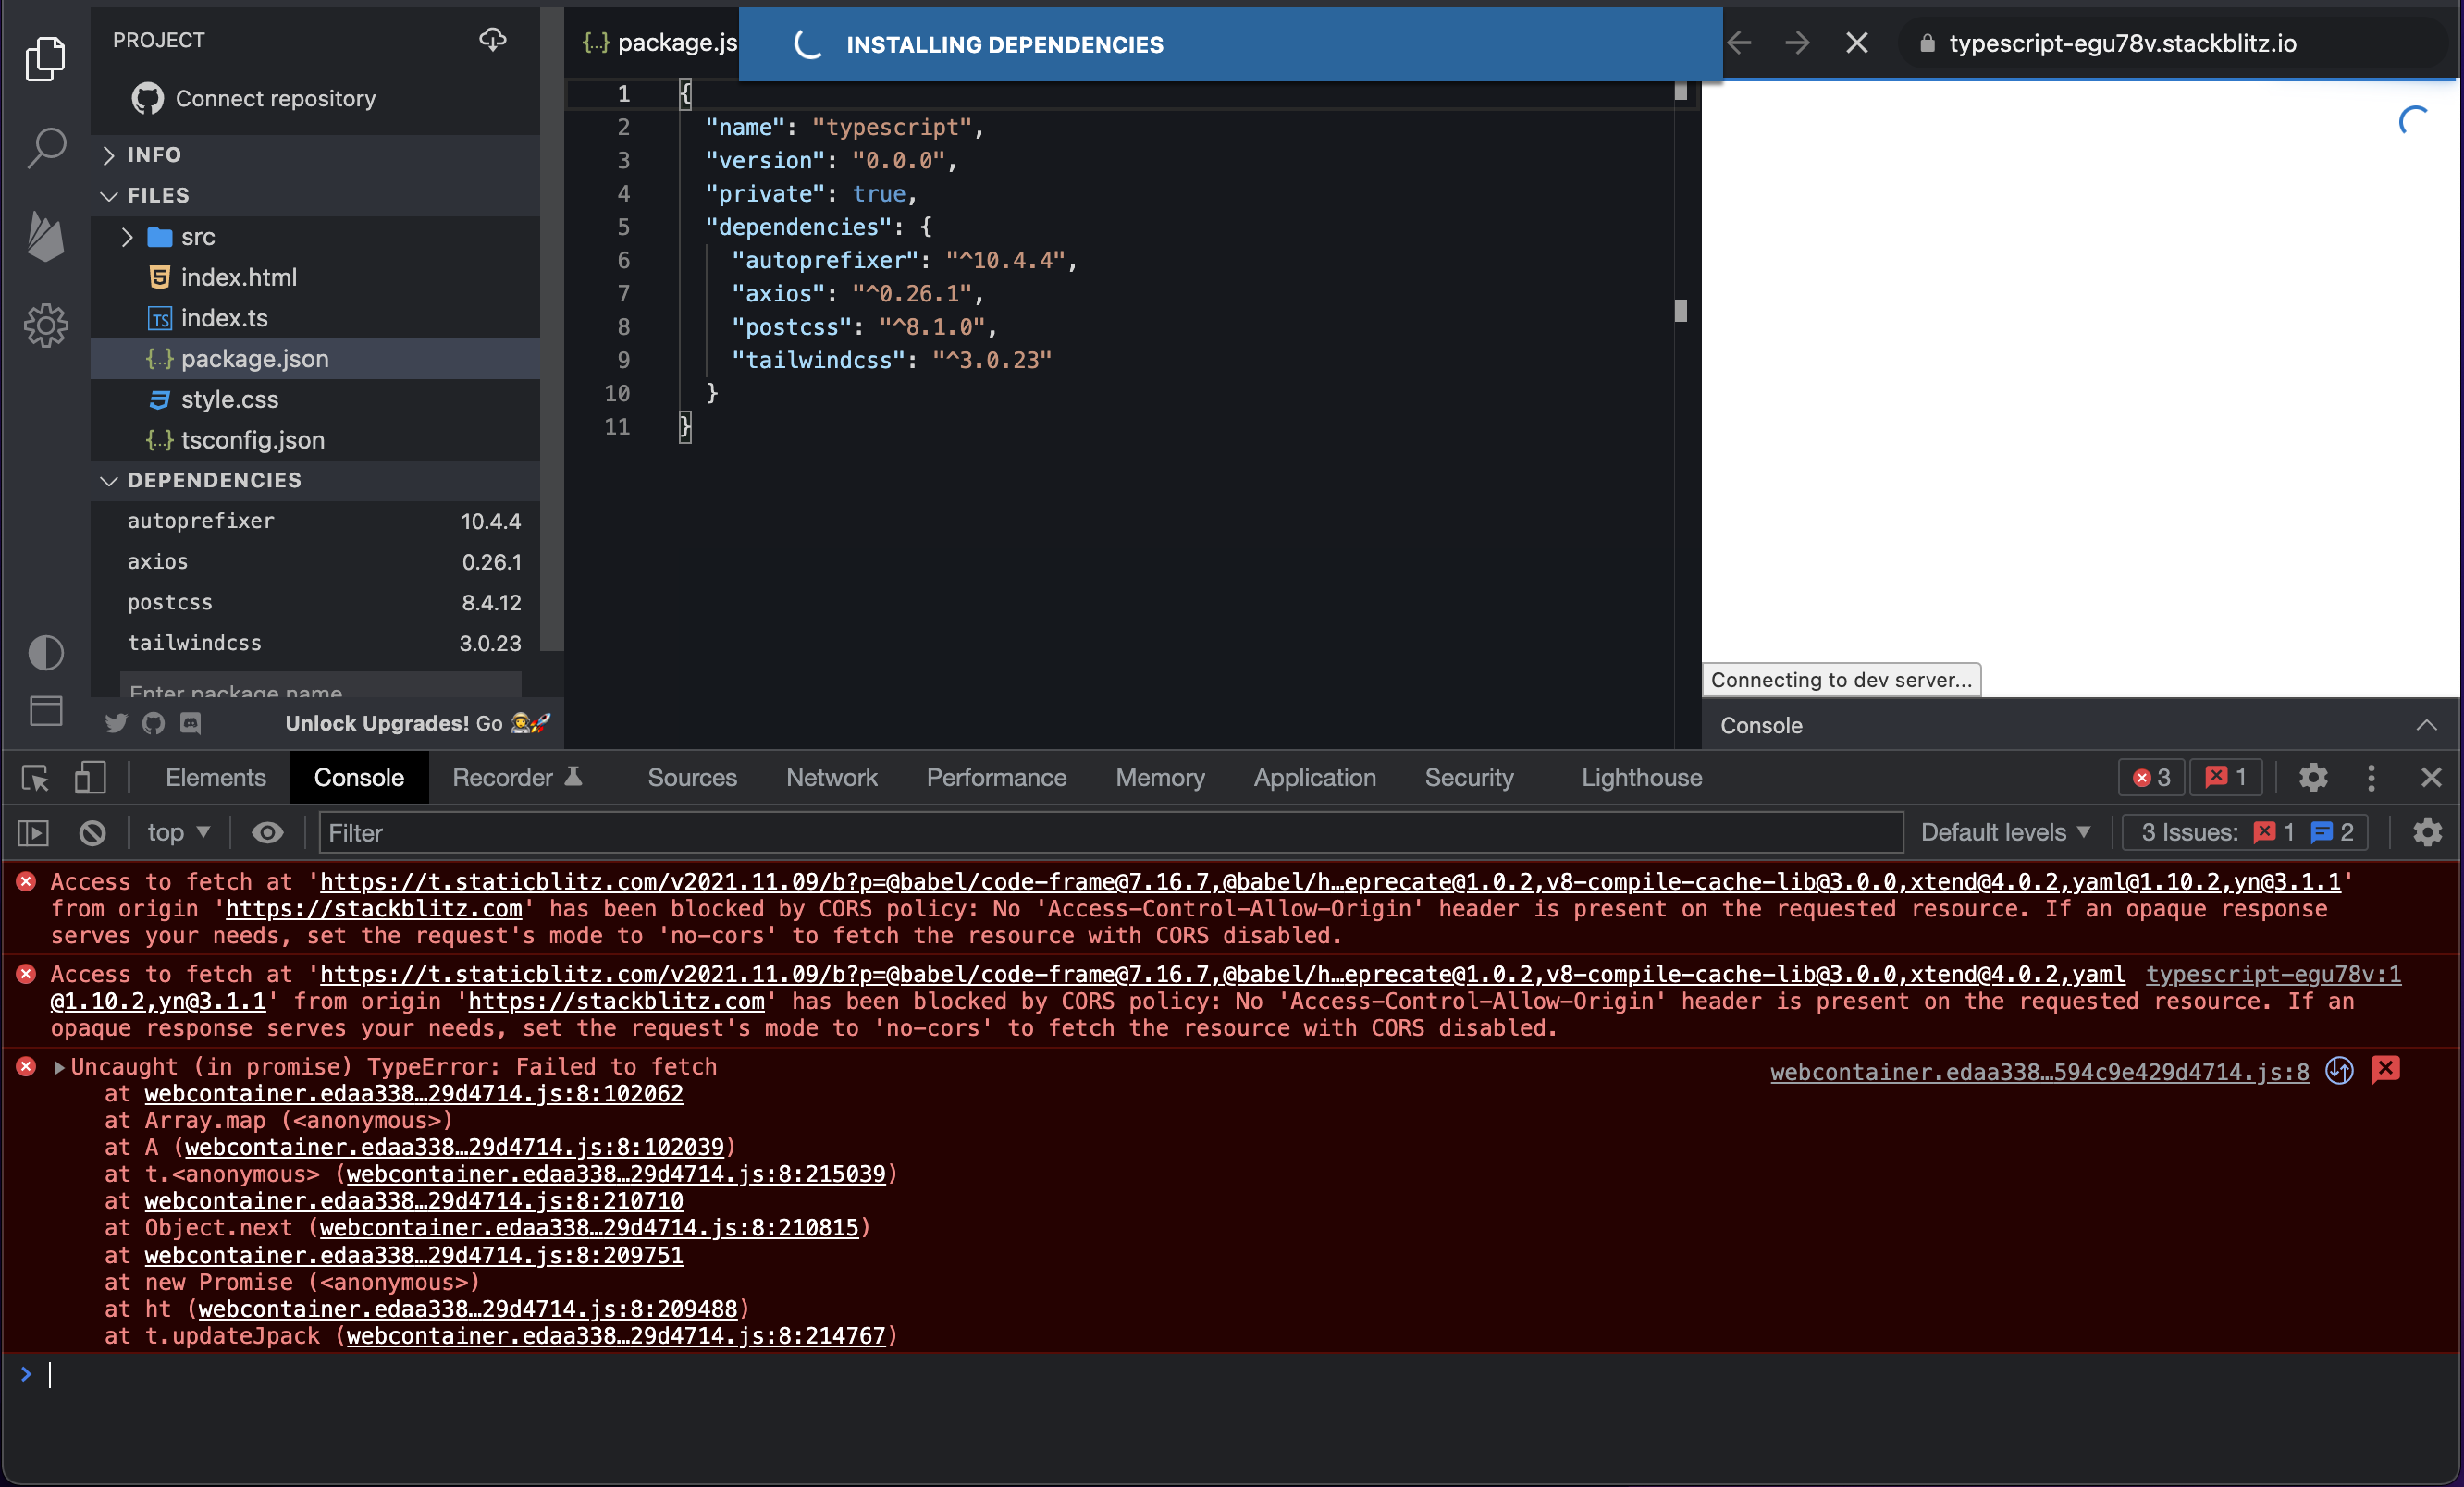The image size is (2464, 1487).
Task: Switch to the Lighthouse tab
Action: pyautogui.click(x=1641, y=777)
